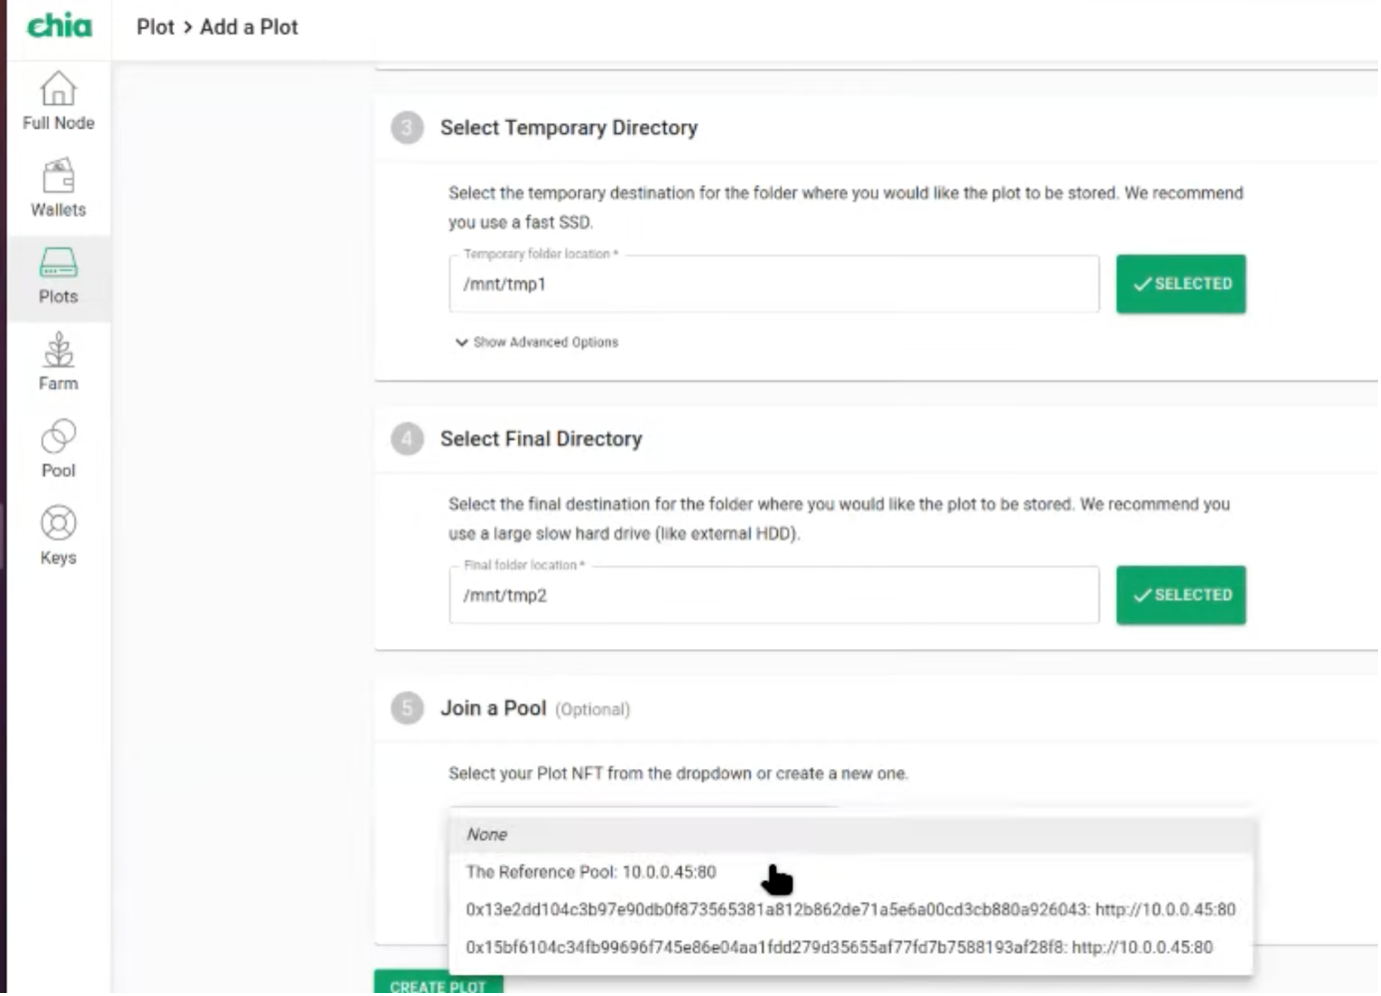The image size is (1381, 996).
Task: Click the Chia logo
Action: (x=59, y=26)
